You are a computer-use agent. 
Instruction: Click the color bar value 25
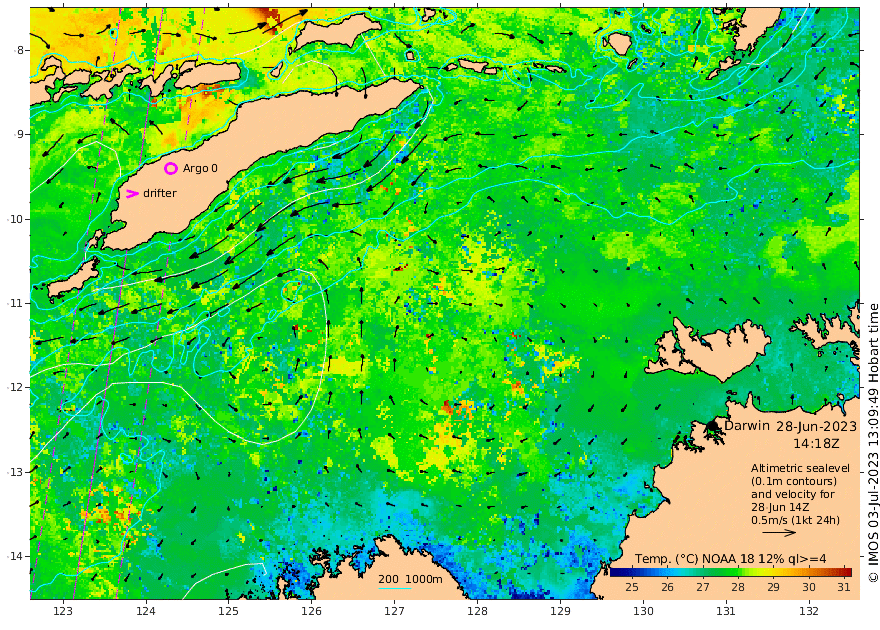631,587
